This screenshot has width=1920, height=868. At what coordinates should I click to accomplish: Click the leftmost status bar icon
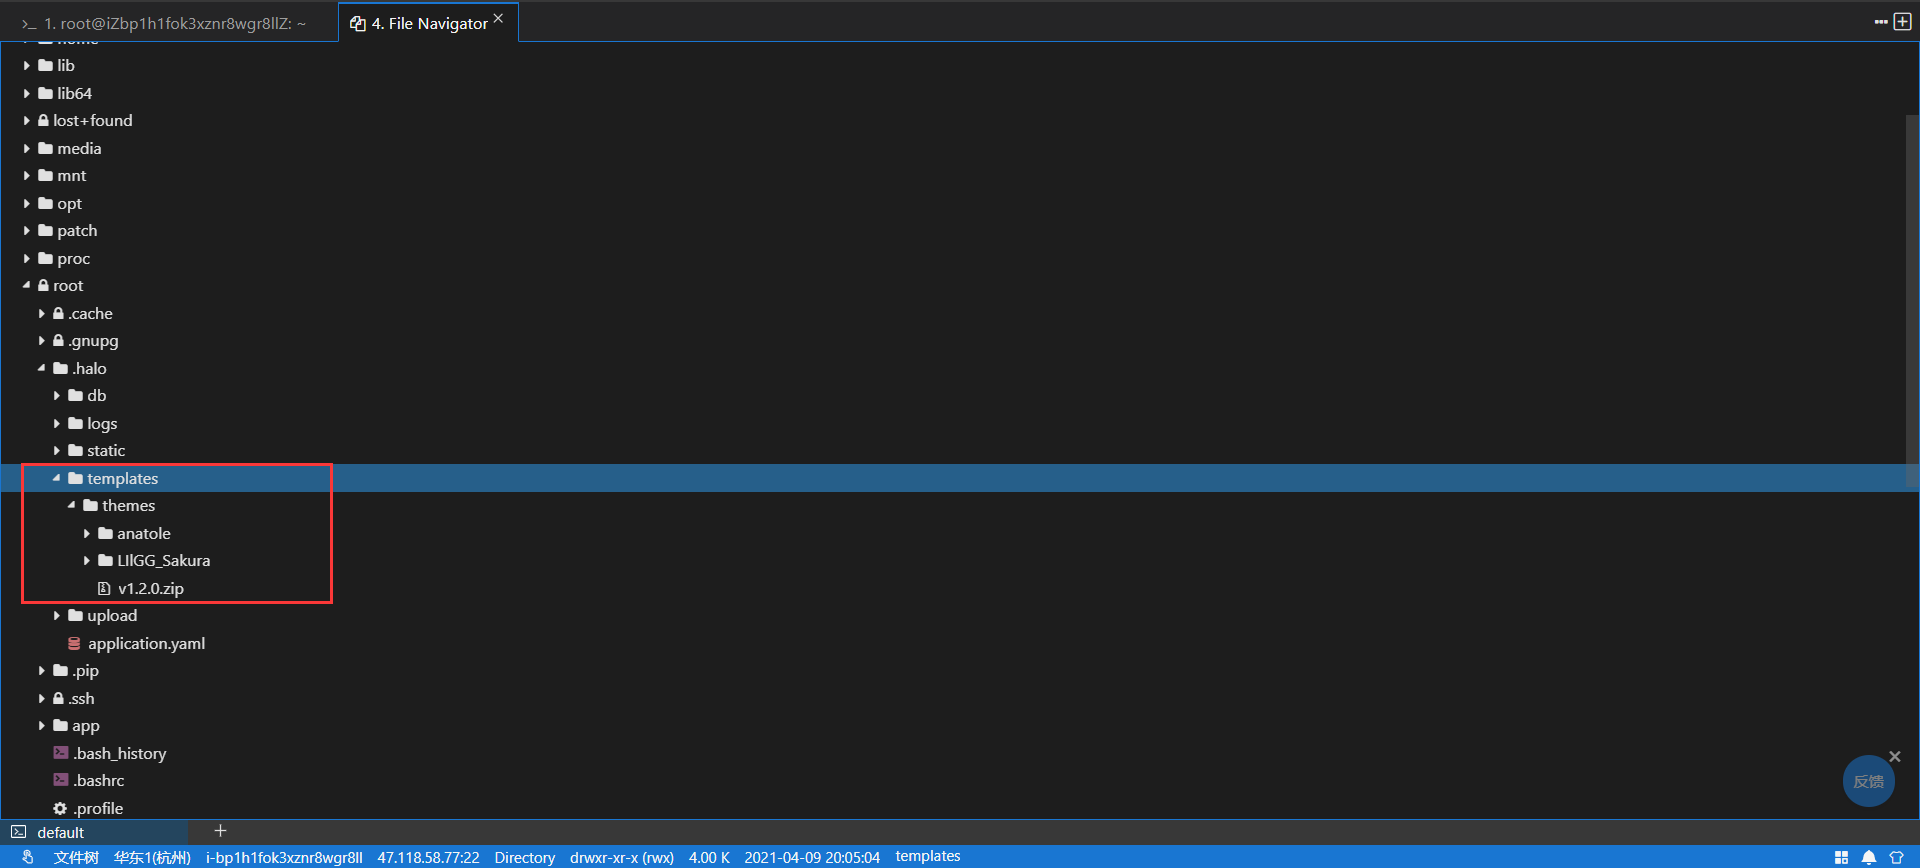pos(28,857)
